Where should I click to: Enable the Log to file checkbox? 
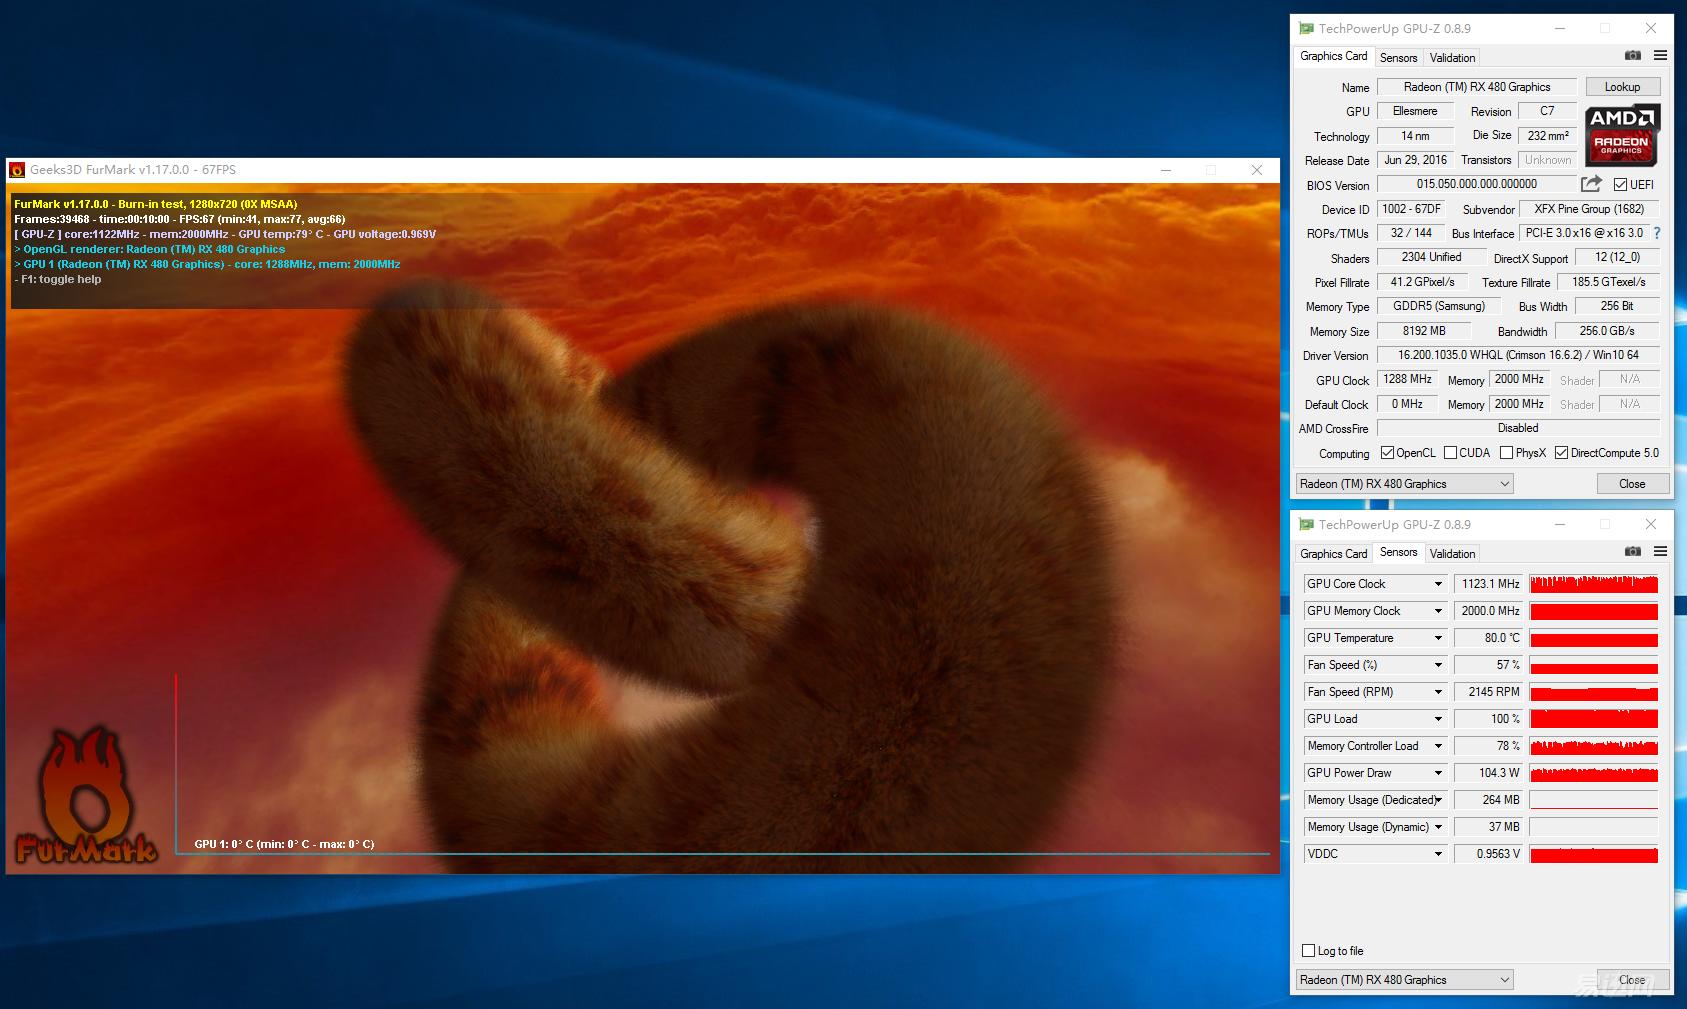1309,951
